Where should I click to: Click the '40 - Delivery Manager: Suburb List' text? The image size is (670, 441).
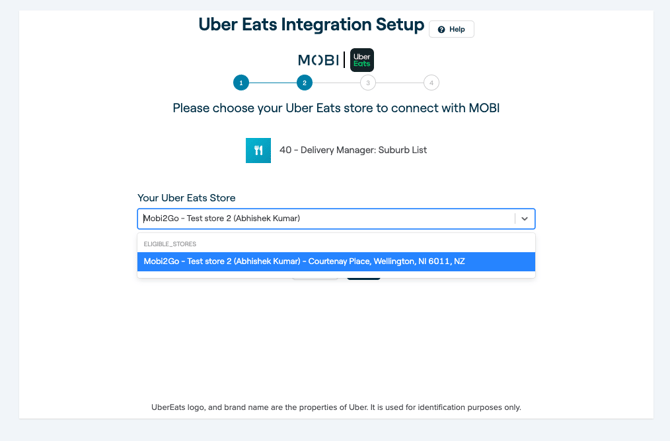pyautogui.click(x=353, y=150)
